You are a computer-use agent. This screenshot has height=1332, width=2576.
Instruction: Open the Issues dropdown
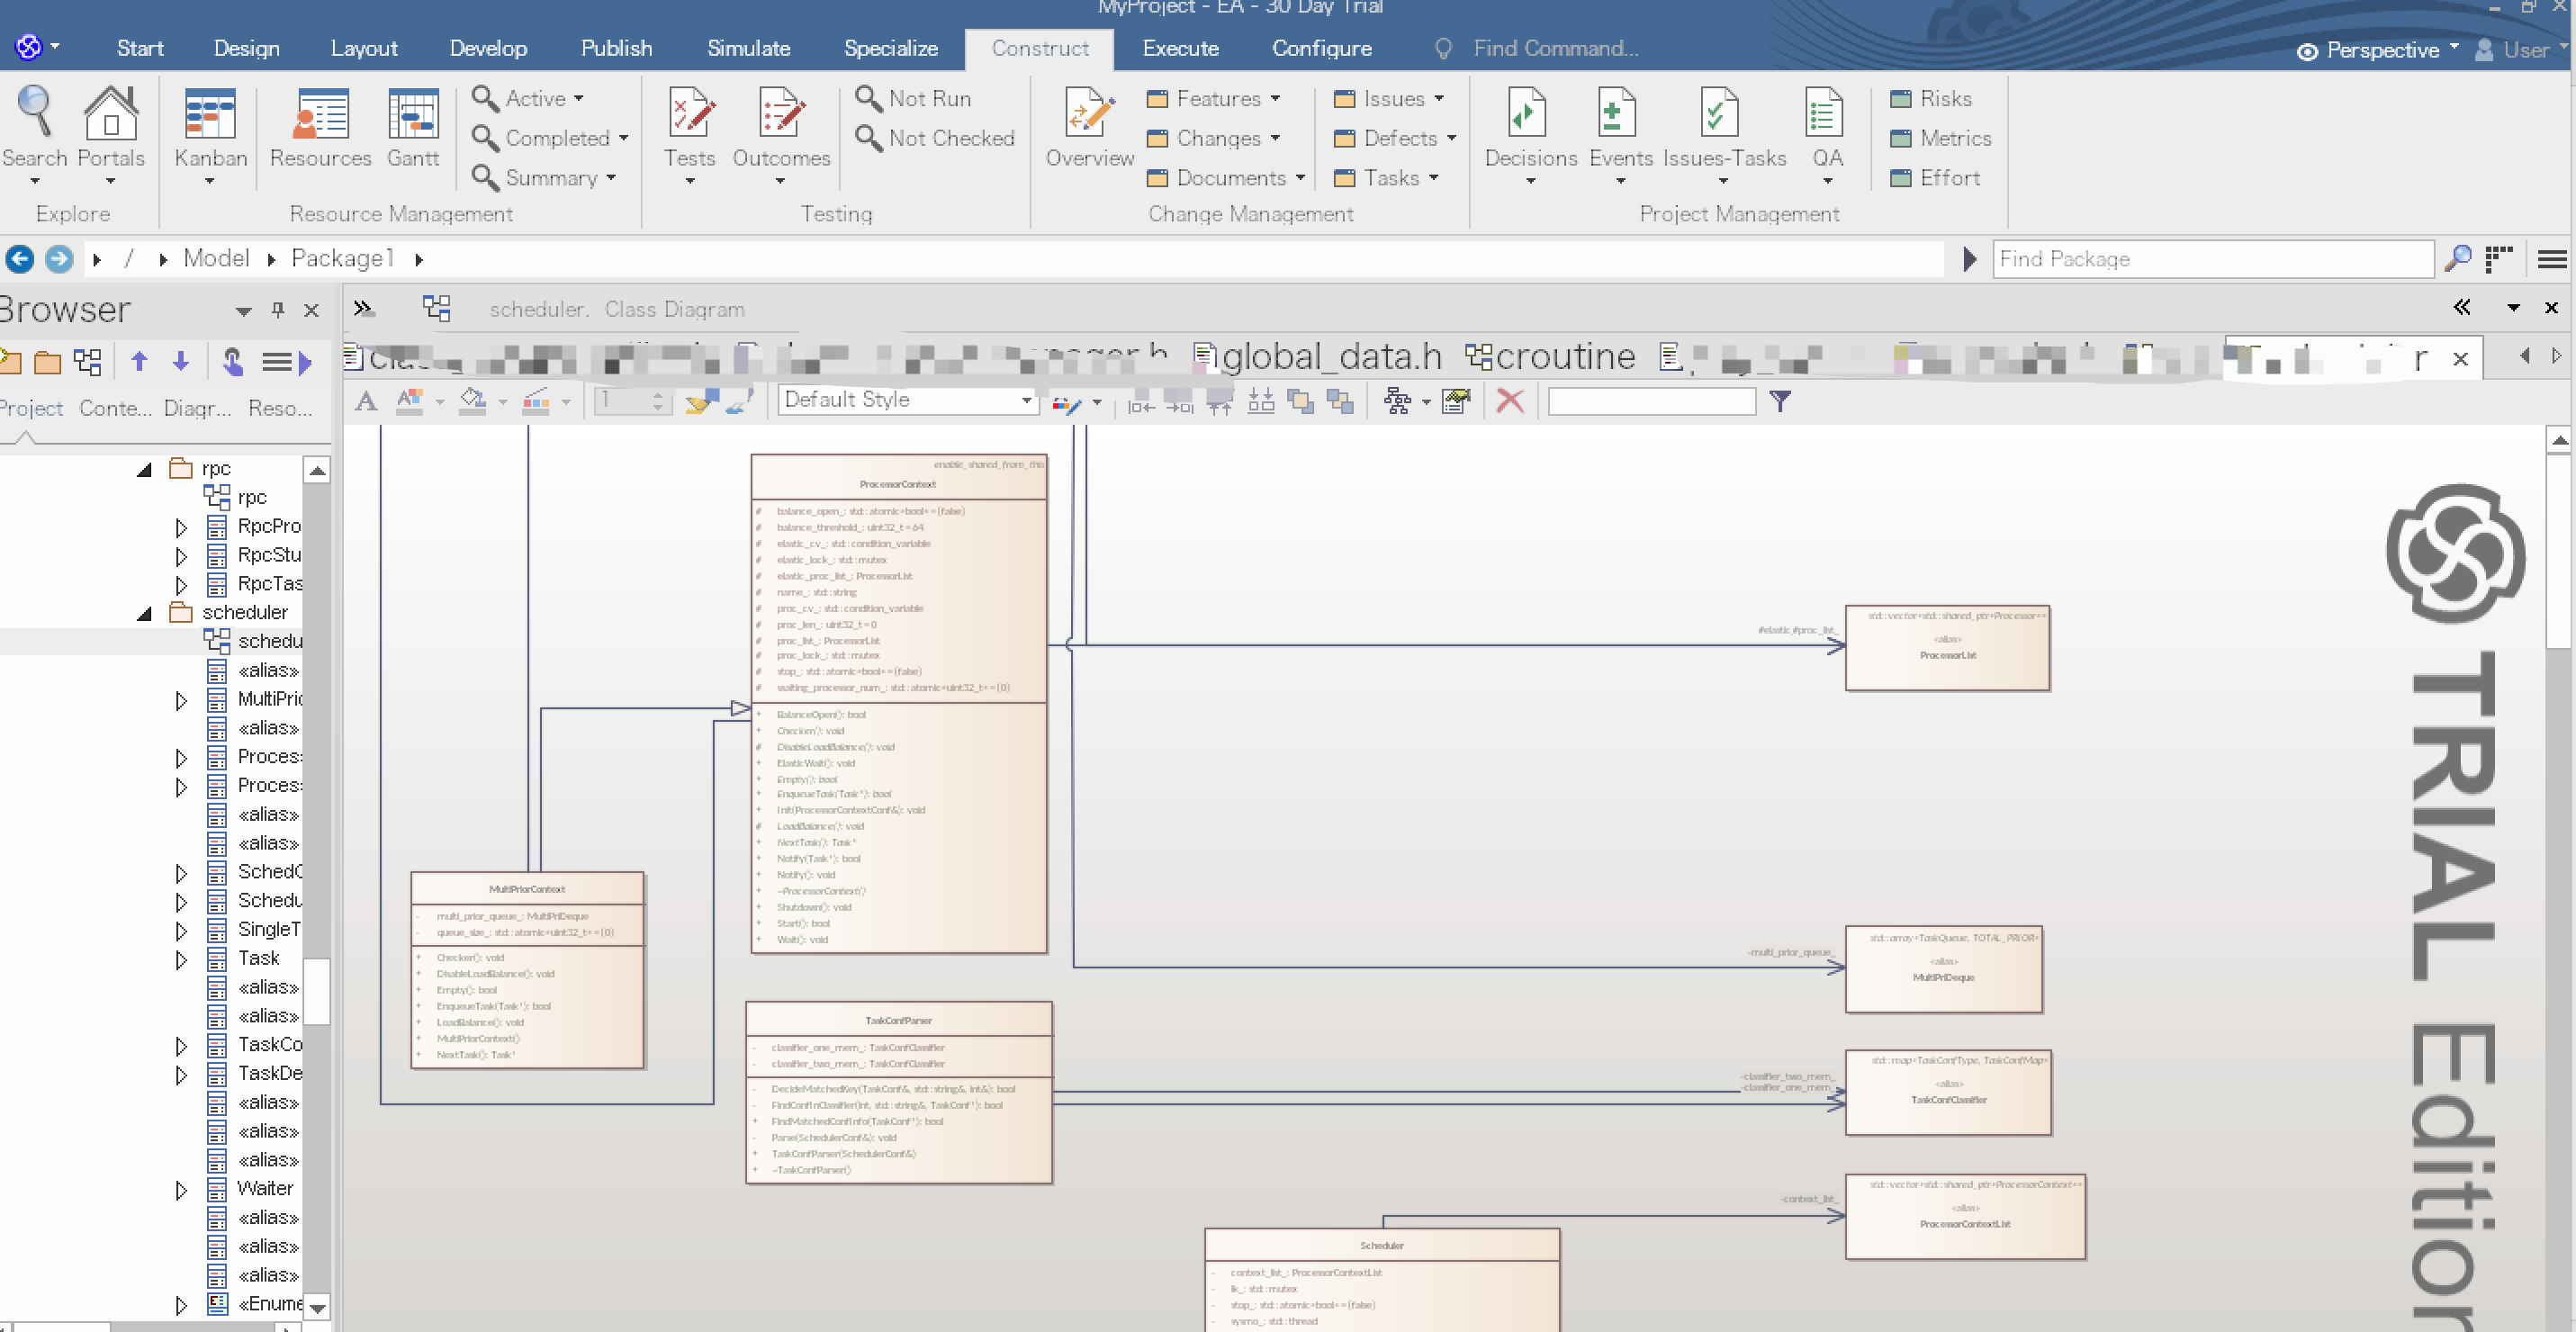point(1389,98)
